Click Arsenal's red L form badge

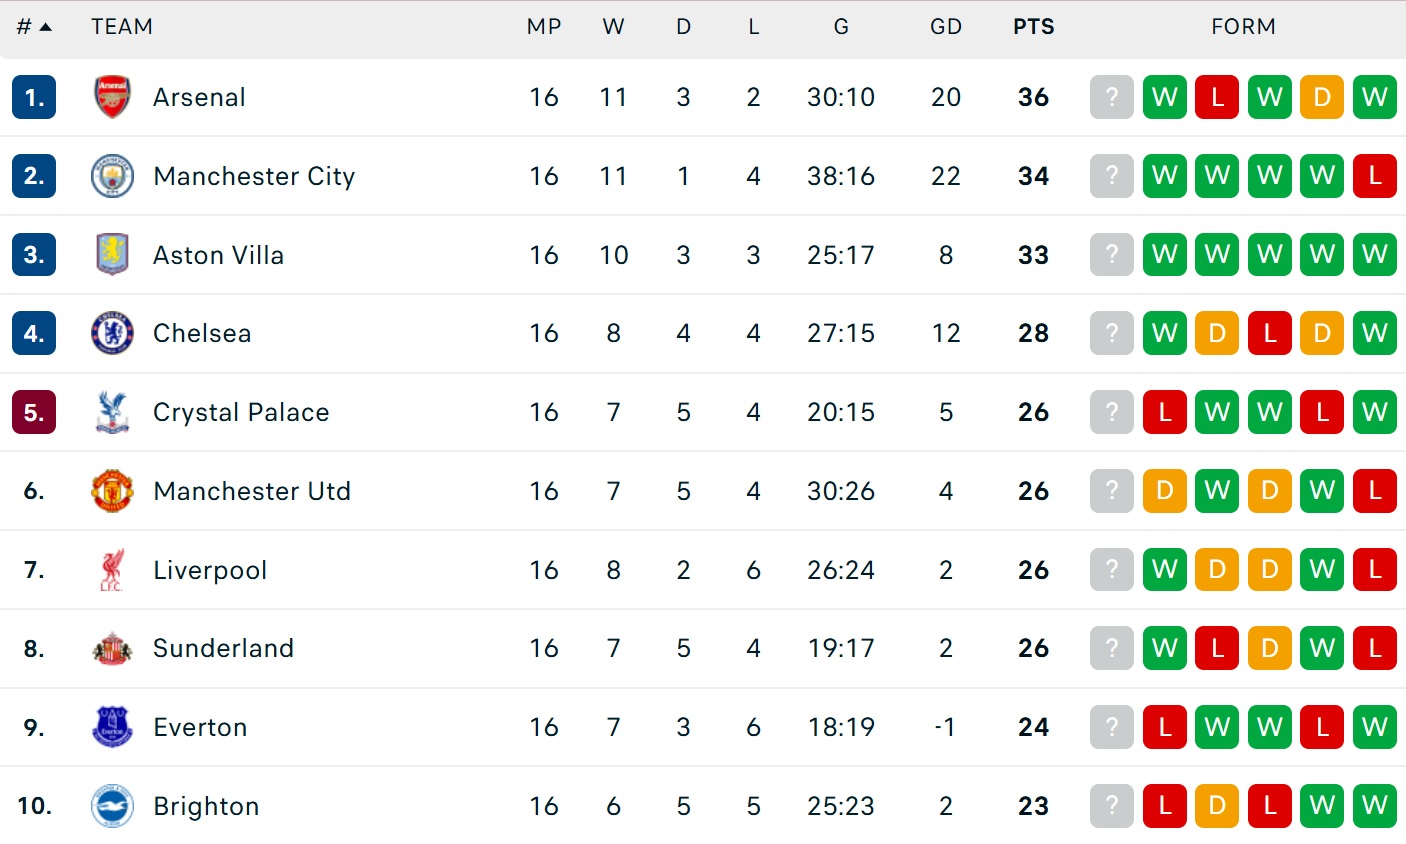click(1217, 97)
